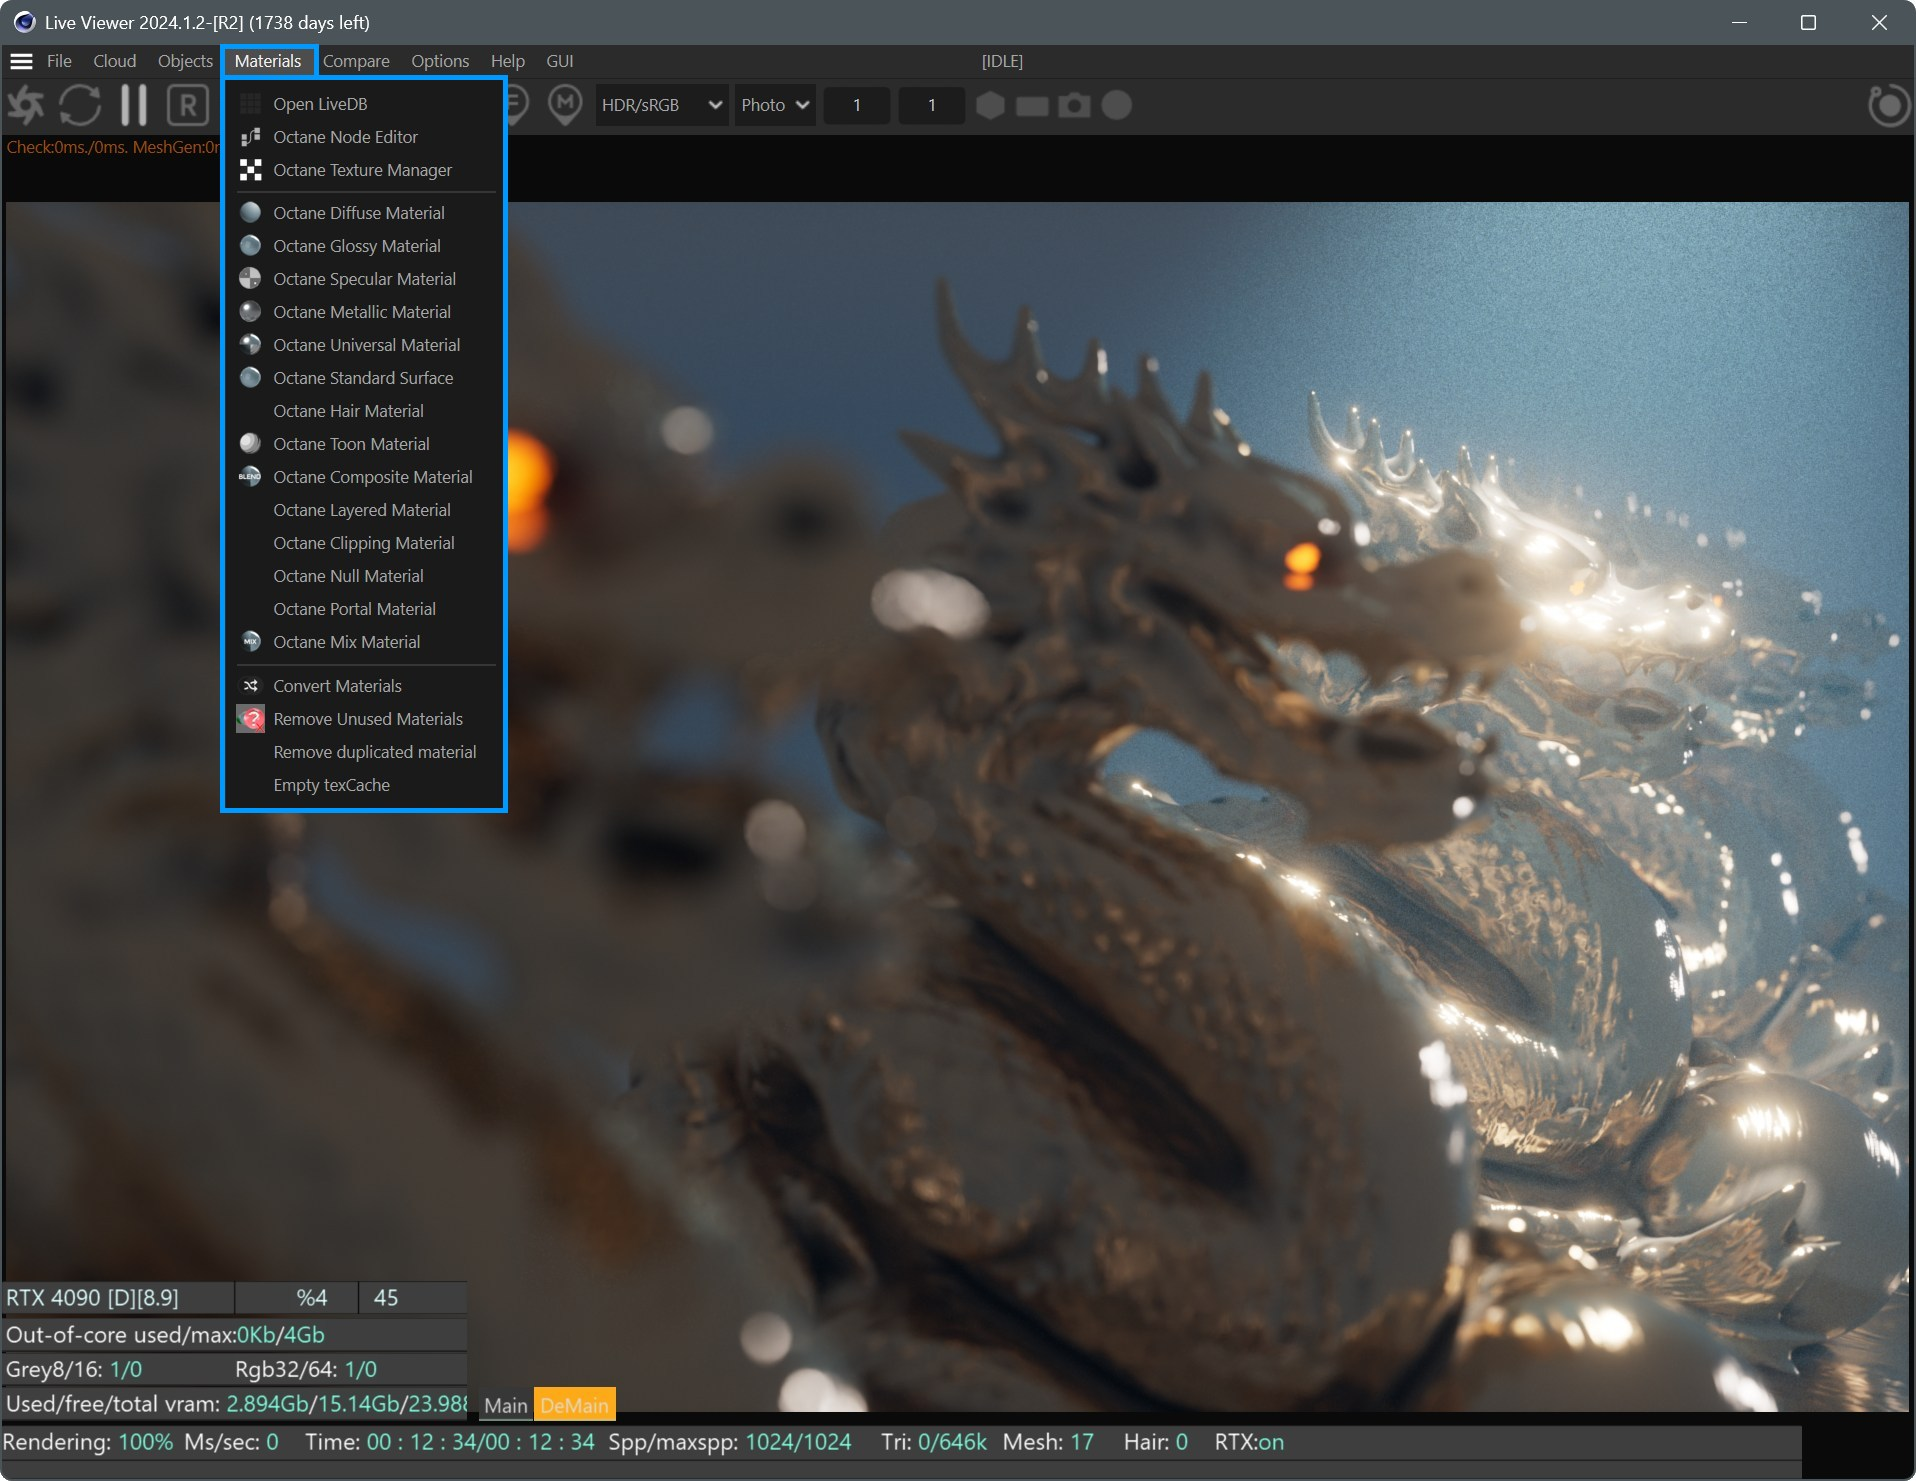Click the orbit icon at toolbar far right
Screen dimensions: 1916x1481
[1887, 105]
